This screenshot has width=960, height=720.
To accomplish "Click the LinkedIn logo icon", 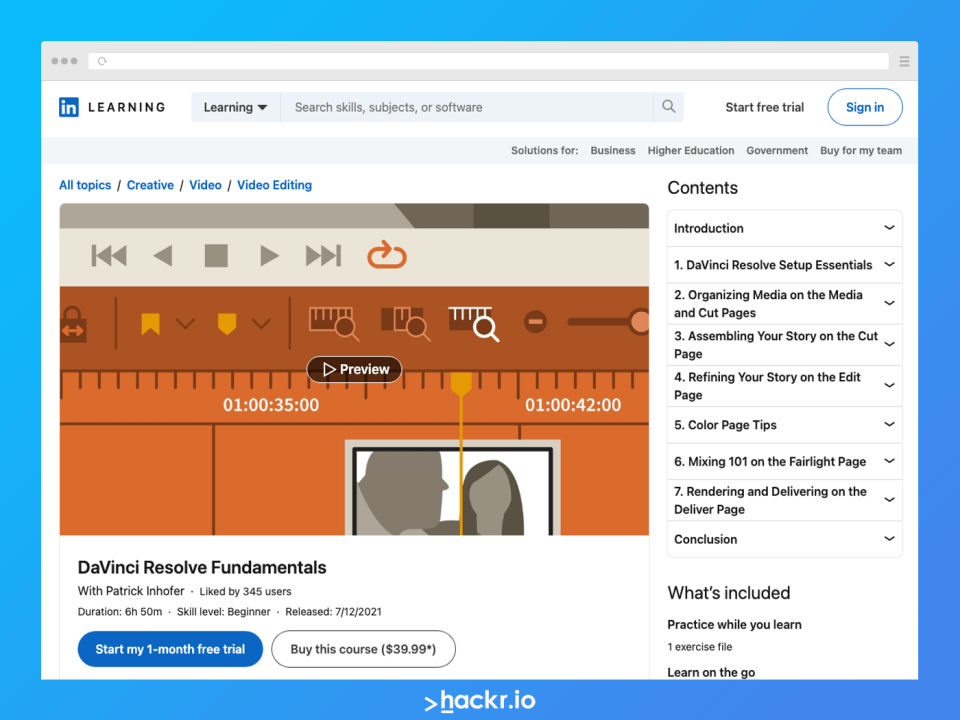I will point(69,107).
